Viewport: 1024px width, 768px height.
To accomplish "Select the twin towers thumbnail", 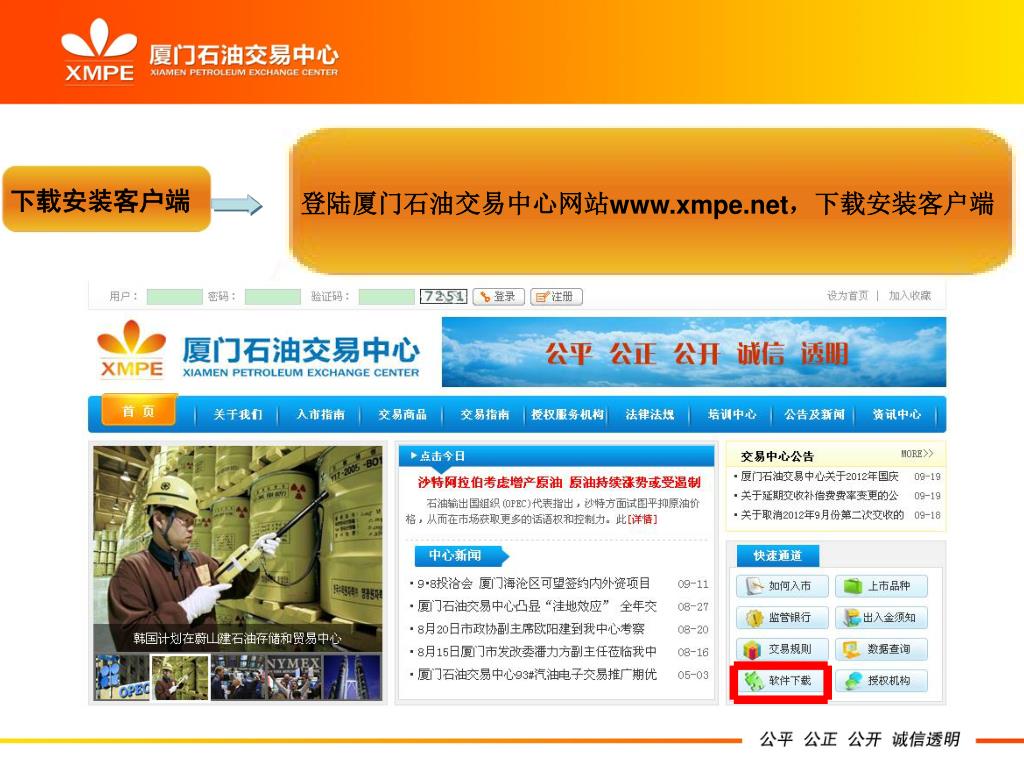I will [353, 678].
